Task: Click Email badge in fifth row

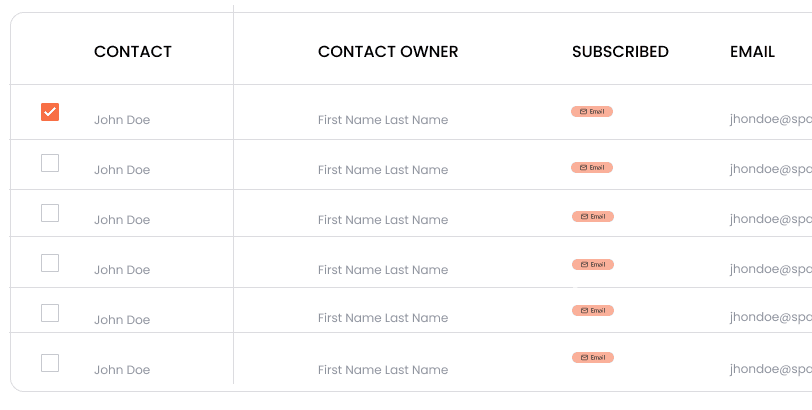Action: (593, 311)
